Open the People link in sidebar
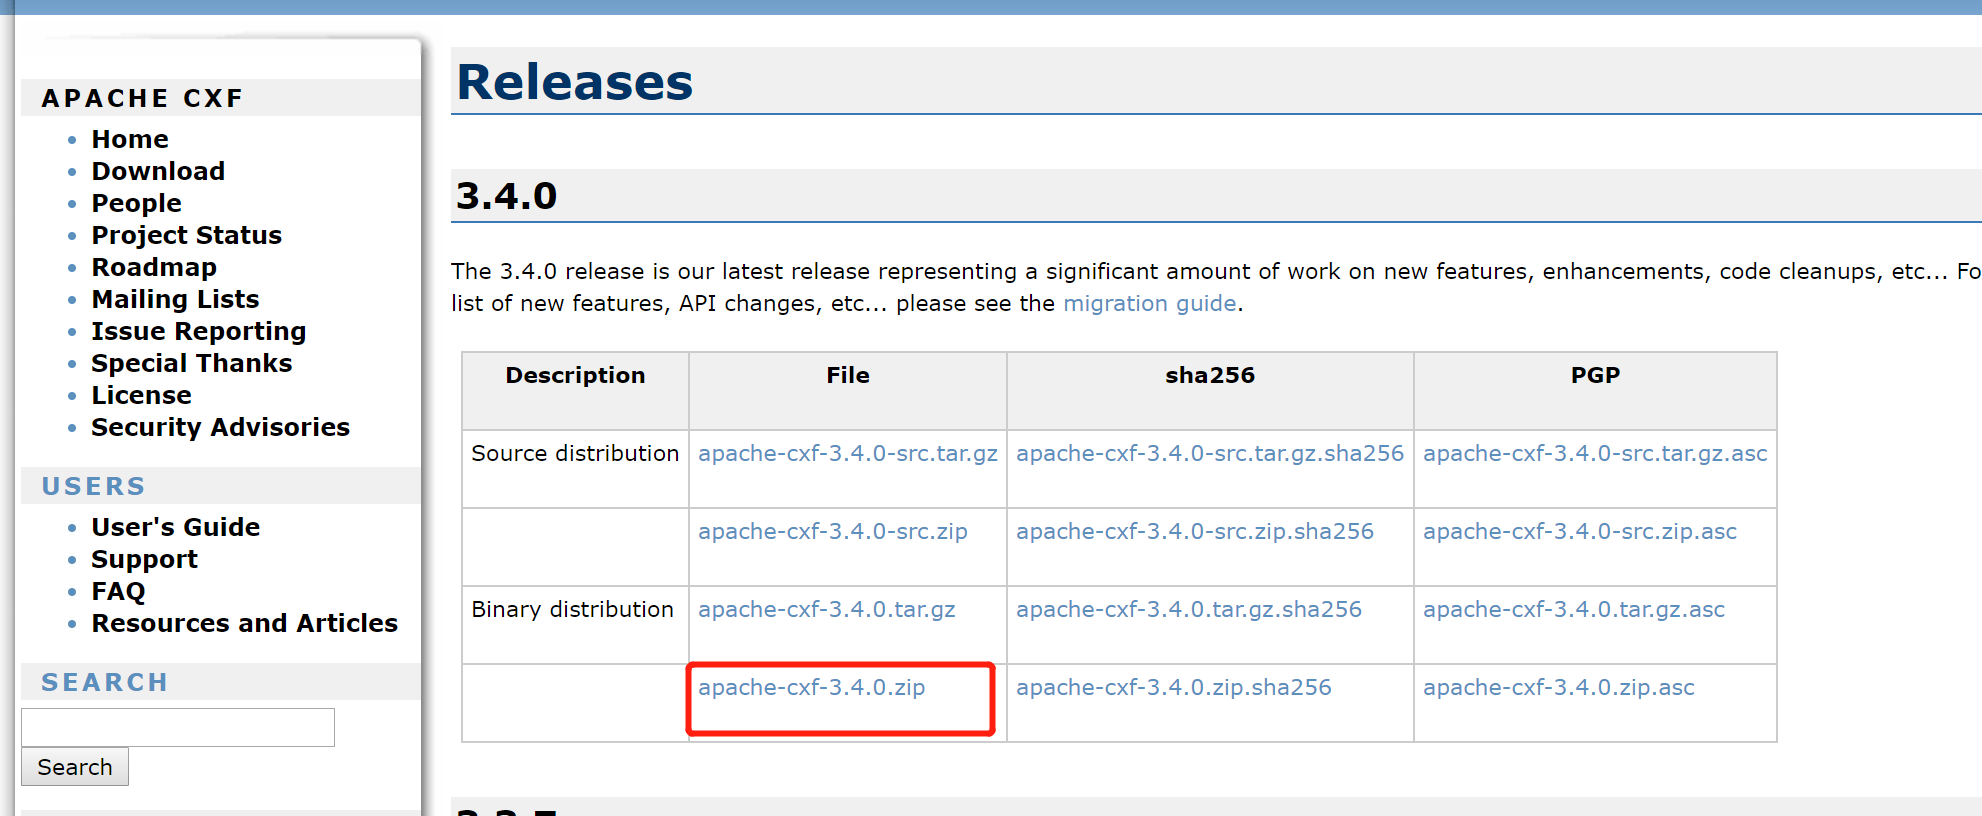 click(136, 203)
